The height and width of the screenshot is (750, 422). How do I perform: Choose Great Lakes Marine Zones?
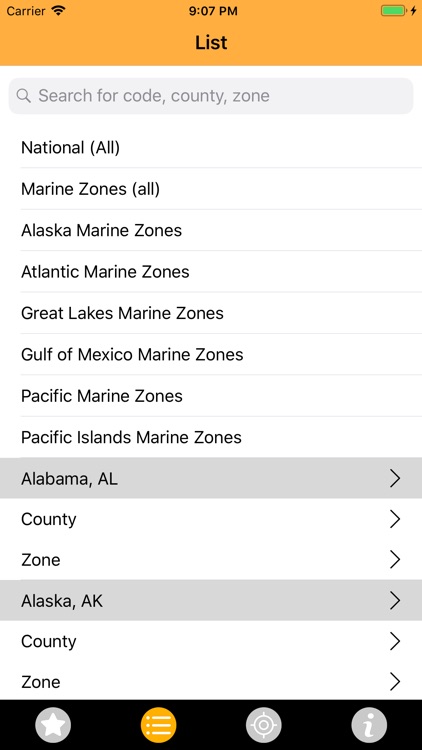211,313
